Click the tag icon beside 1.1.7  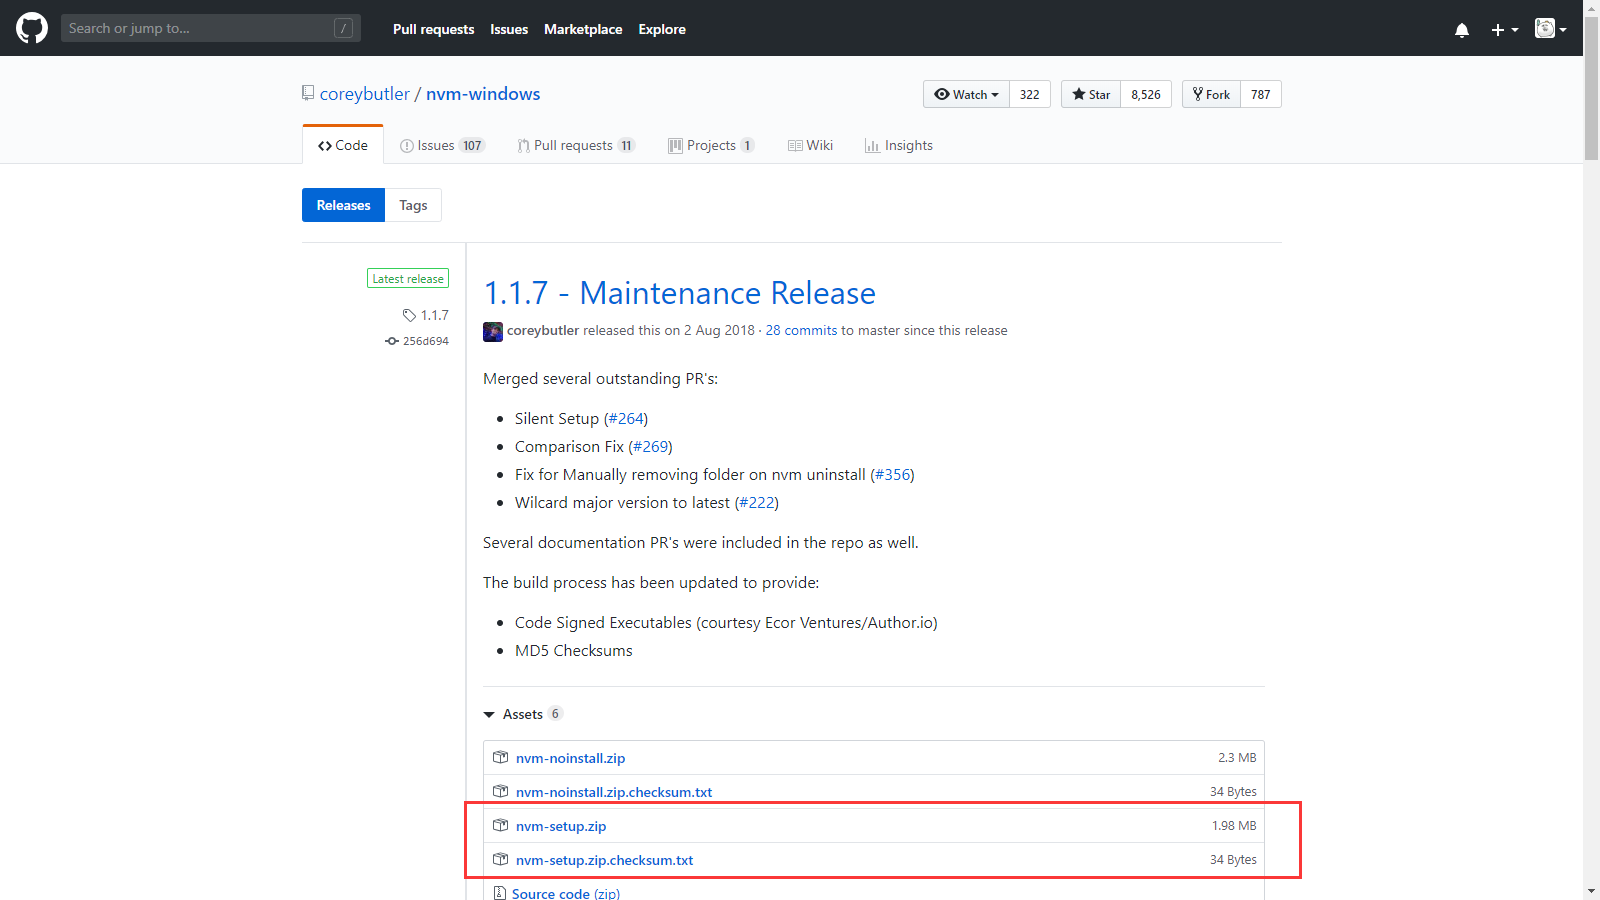(x=409, y=315)
